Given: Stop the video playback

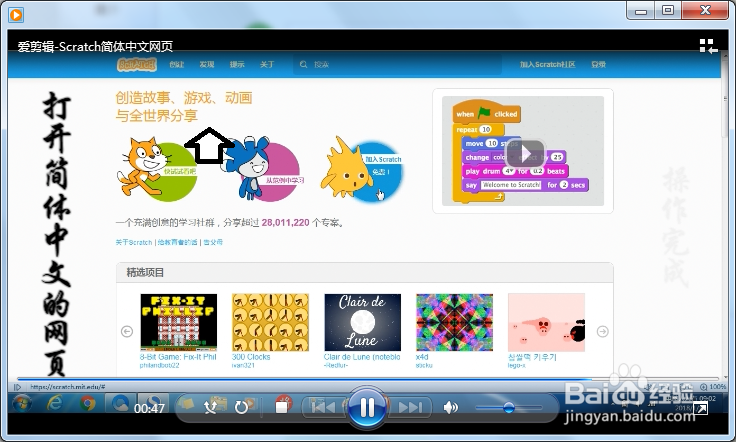Looking at the screenshot, I should tap(281, 407).
